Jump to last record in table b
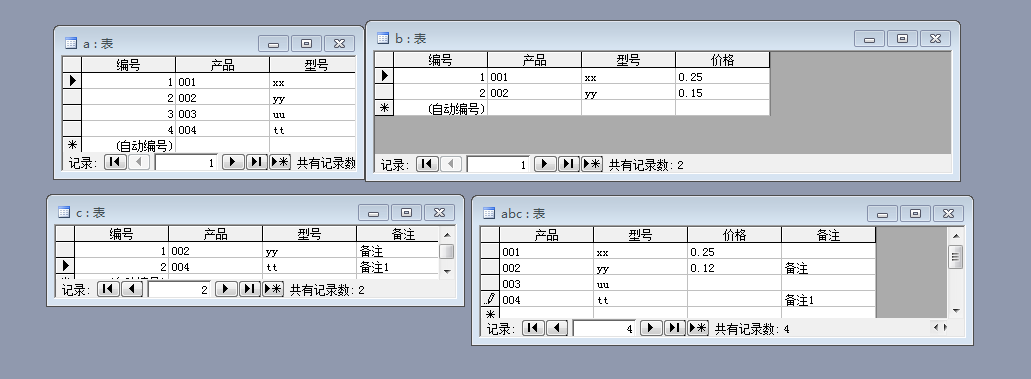The height and width of the screenshot is (379, 1031). tap(568, 164)
